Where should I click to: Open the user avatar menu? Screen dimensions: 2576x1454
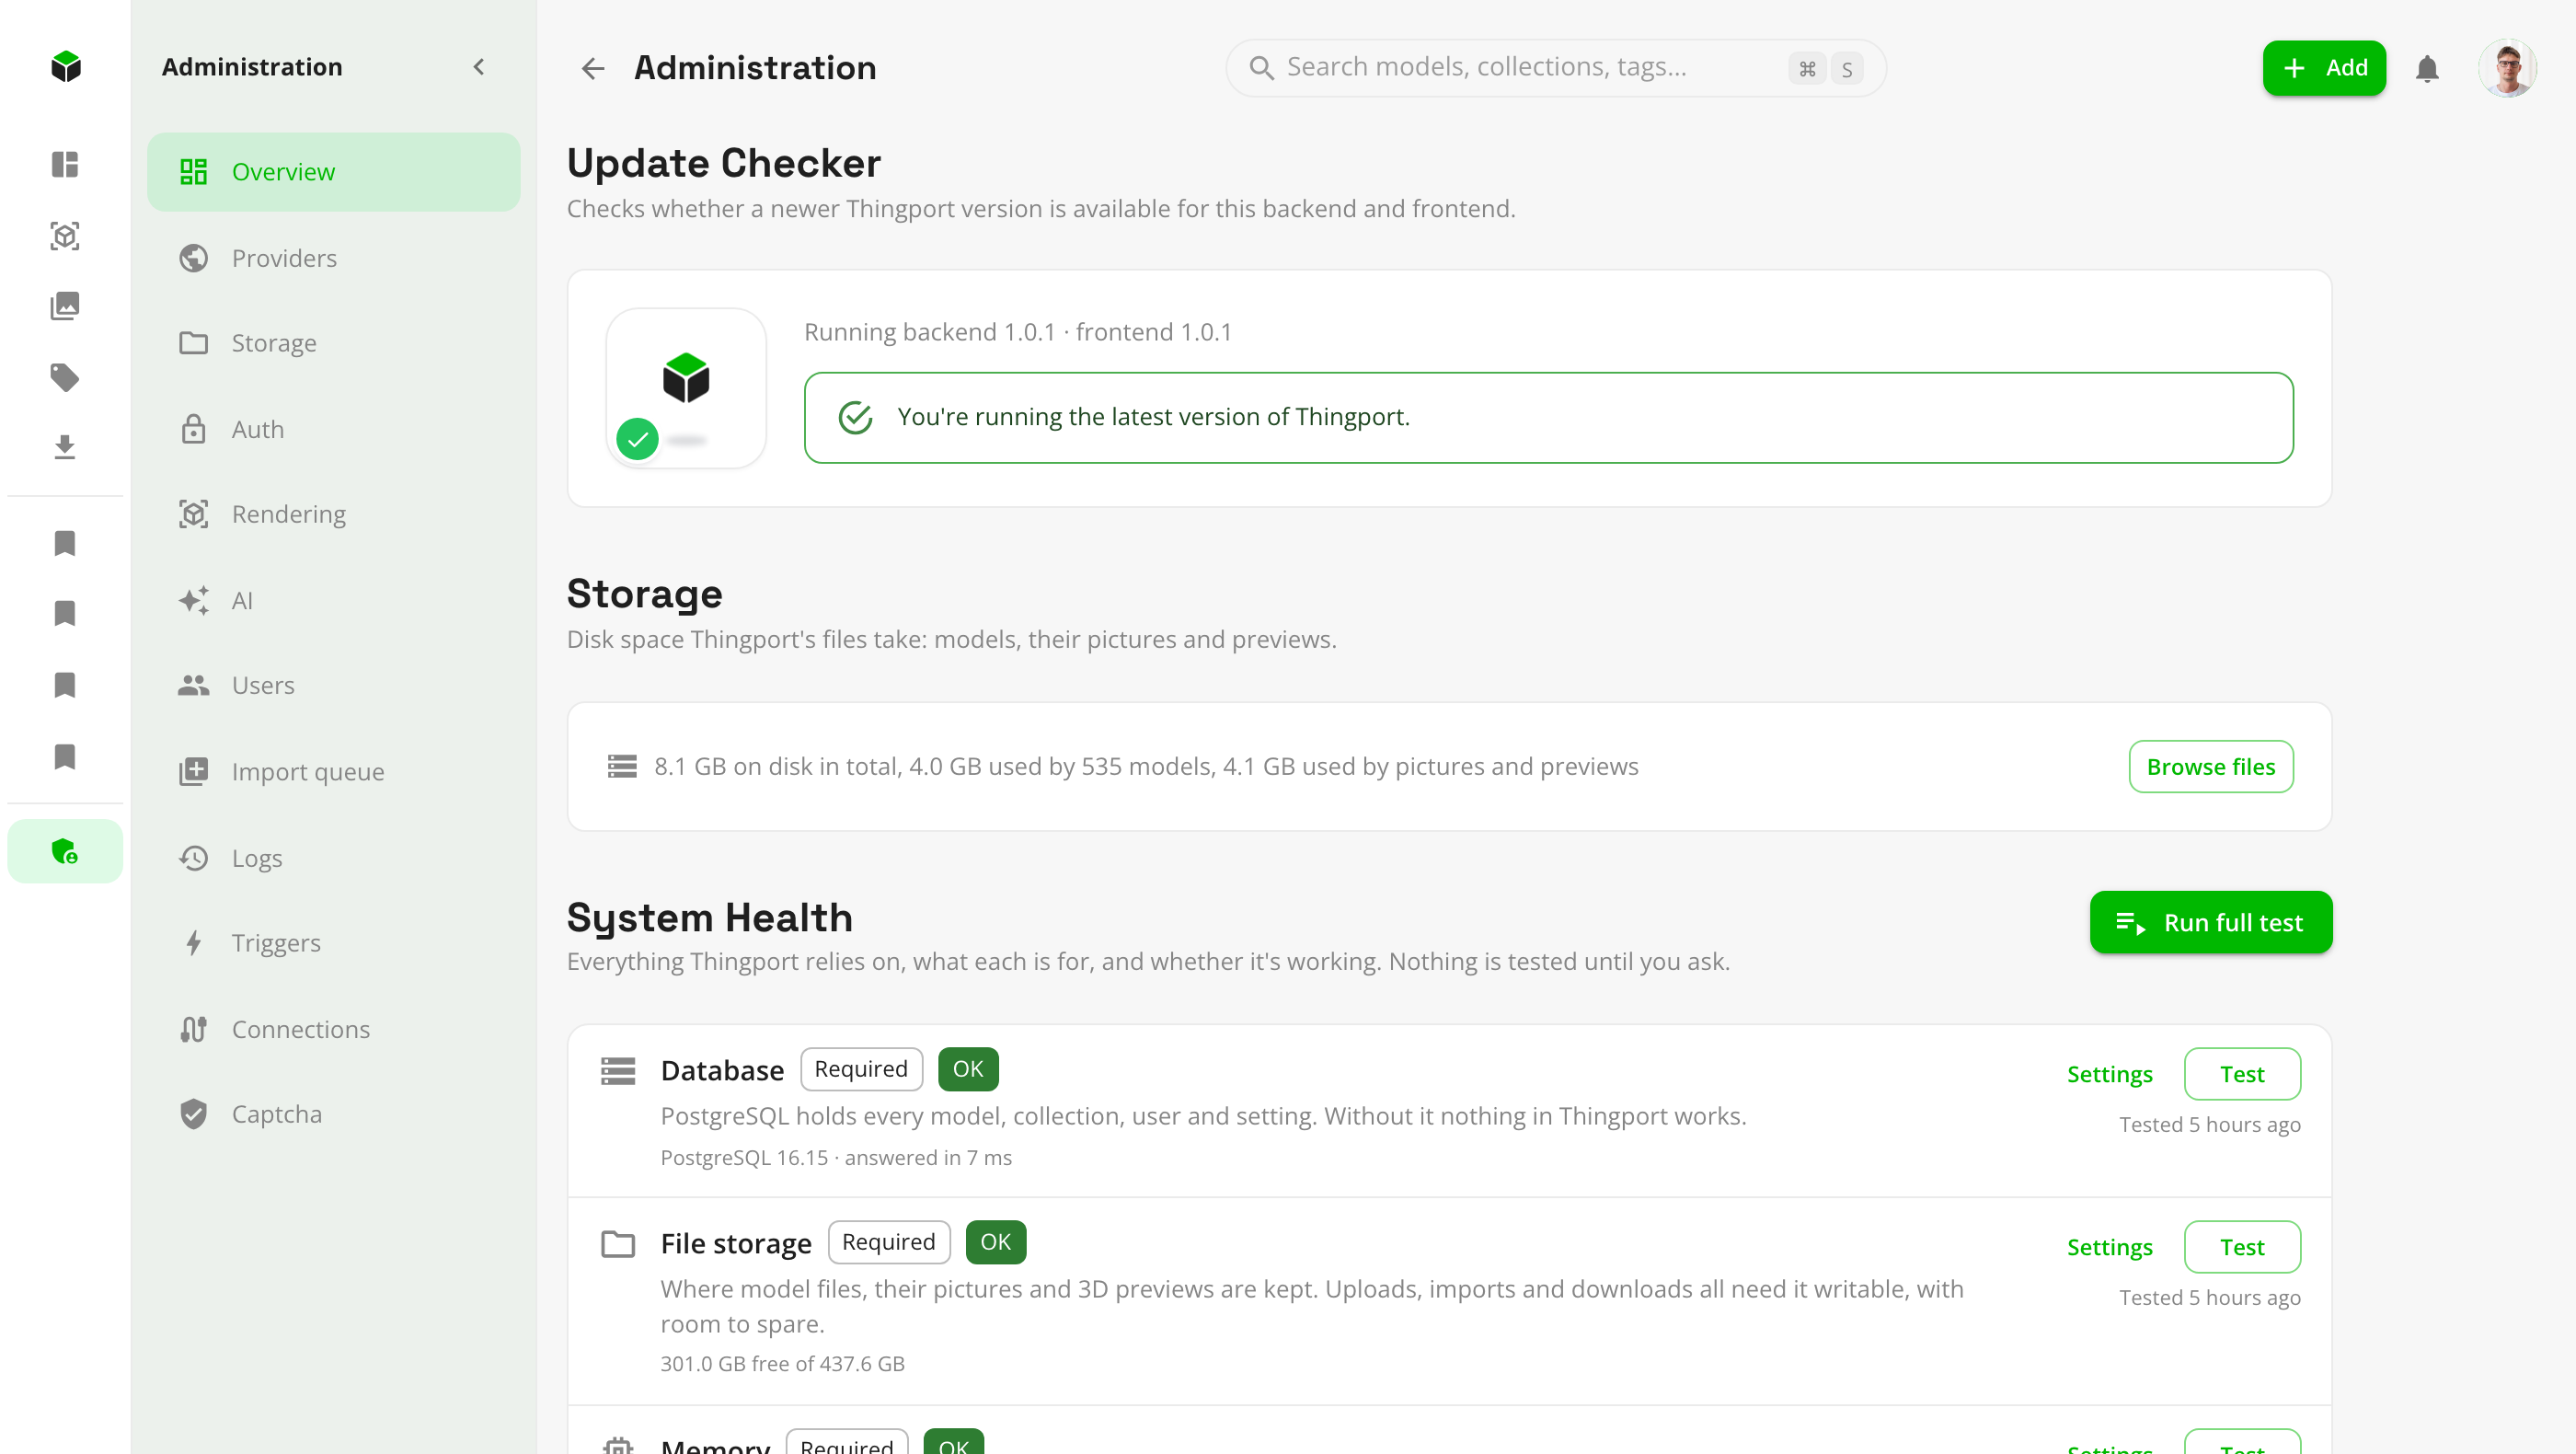tap(2507, 68)
